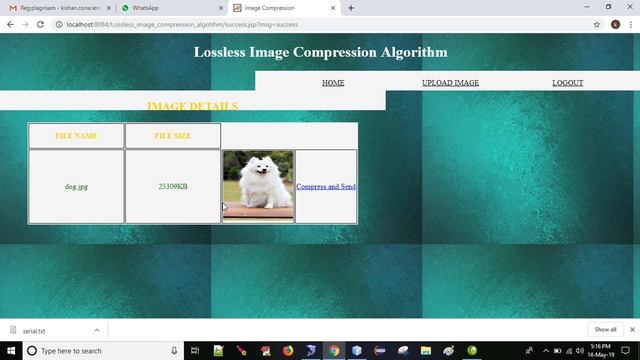Viewport: 640px width, 360px height.
Task: Click the Compress and Send link
Action: [326, 187]
